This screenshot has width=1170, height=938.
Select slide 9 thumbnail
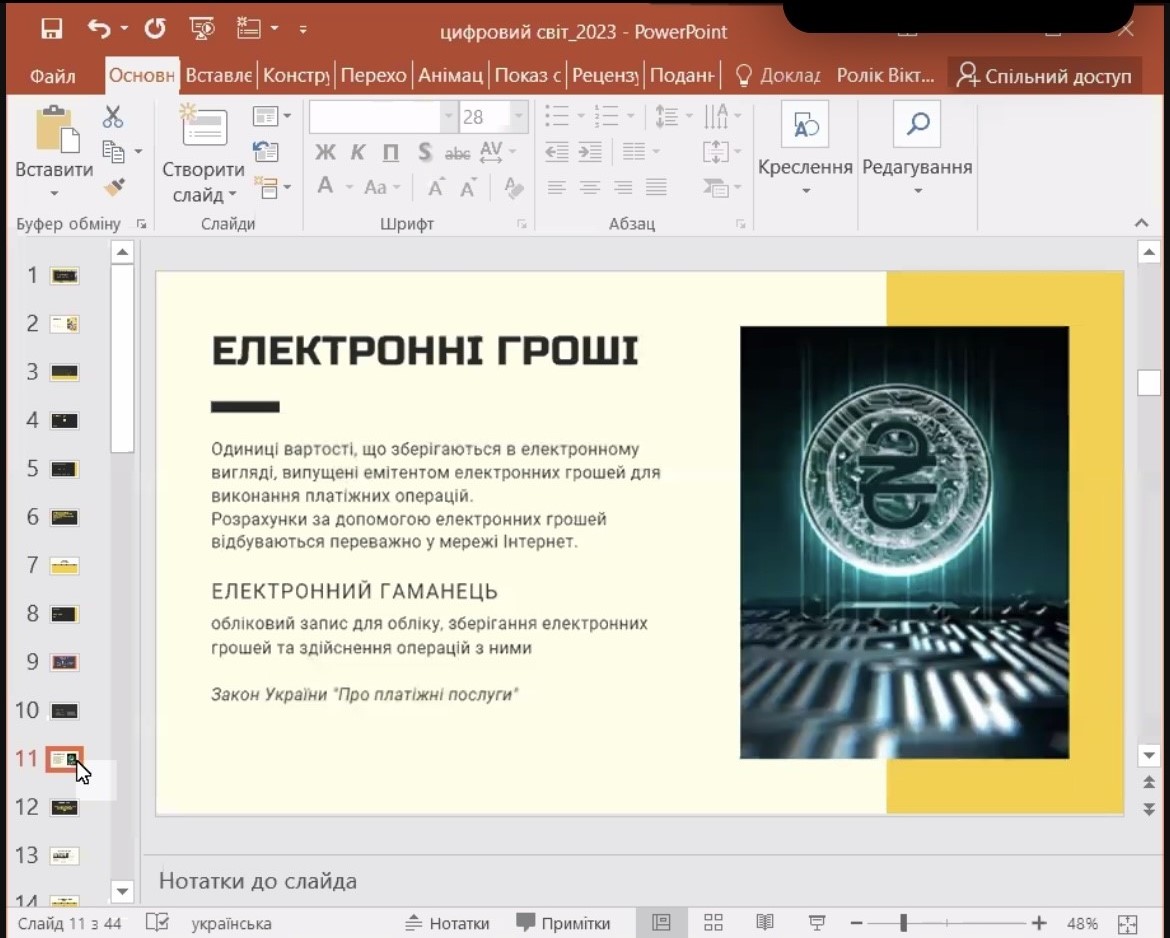[65, 662]
